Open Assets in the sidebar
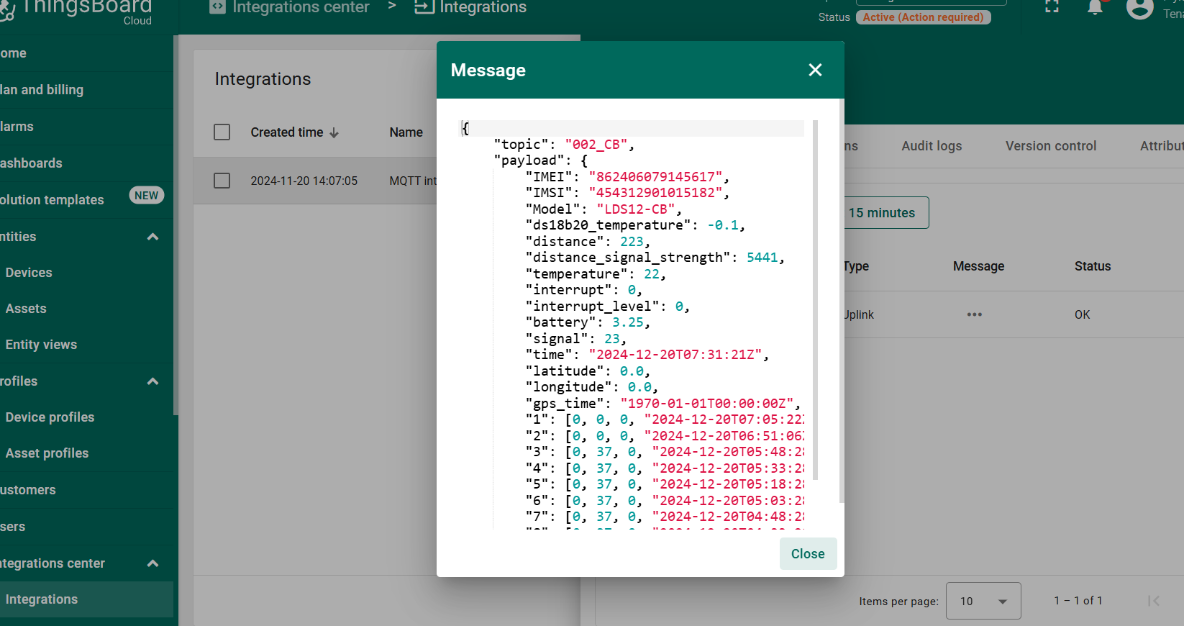 click(x=86, y=308)
